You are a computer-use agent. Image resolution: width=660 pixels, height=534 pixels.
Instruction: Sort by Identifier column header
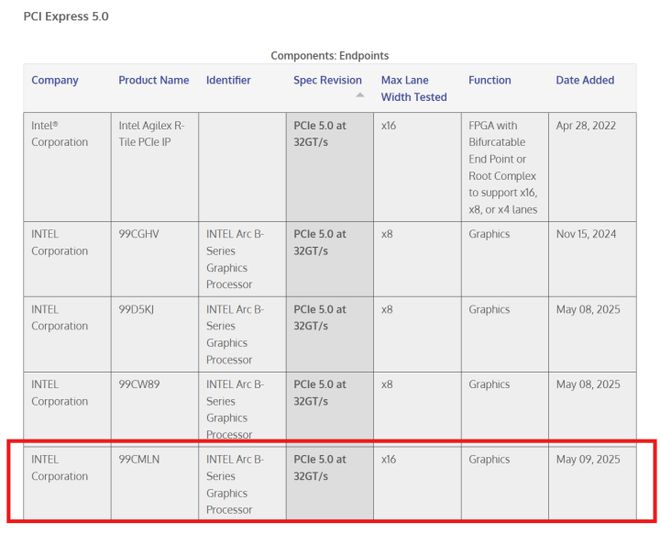click(x=228, y=80)
